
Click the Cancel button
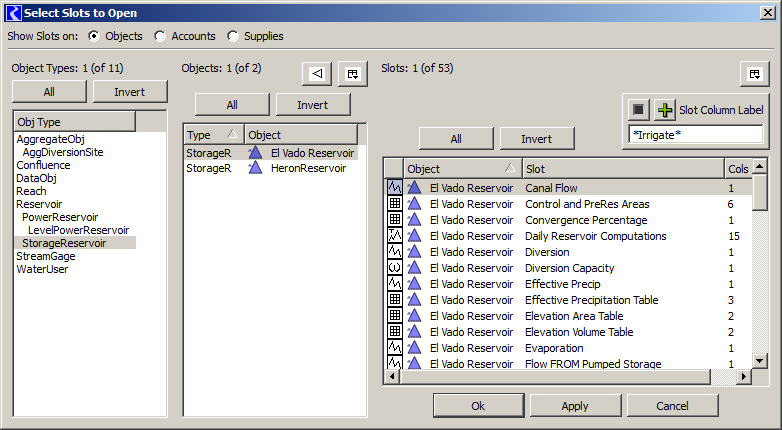click(x=672, y=406)
